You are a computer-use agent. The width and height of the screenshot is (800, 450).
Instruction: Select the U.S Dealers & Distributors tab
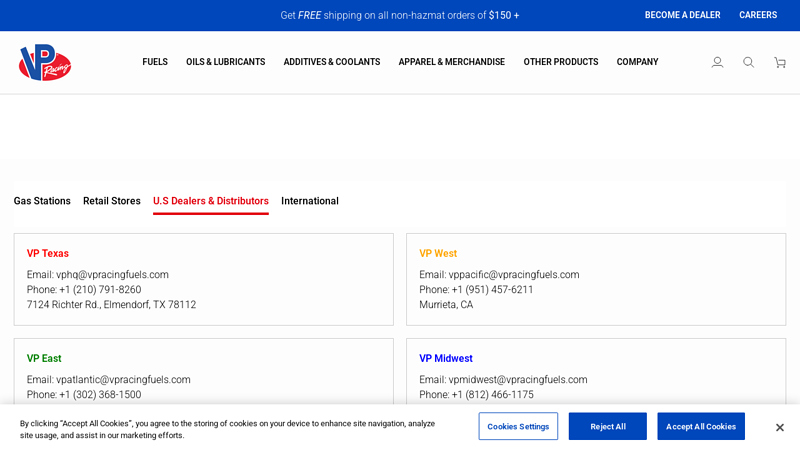coord(211,201)
